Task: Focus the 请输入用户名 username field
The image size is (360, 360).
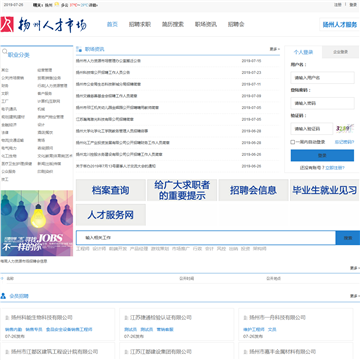Action: 322,78
